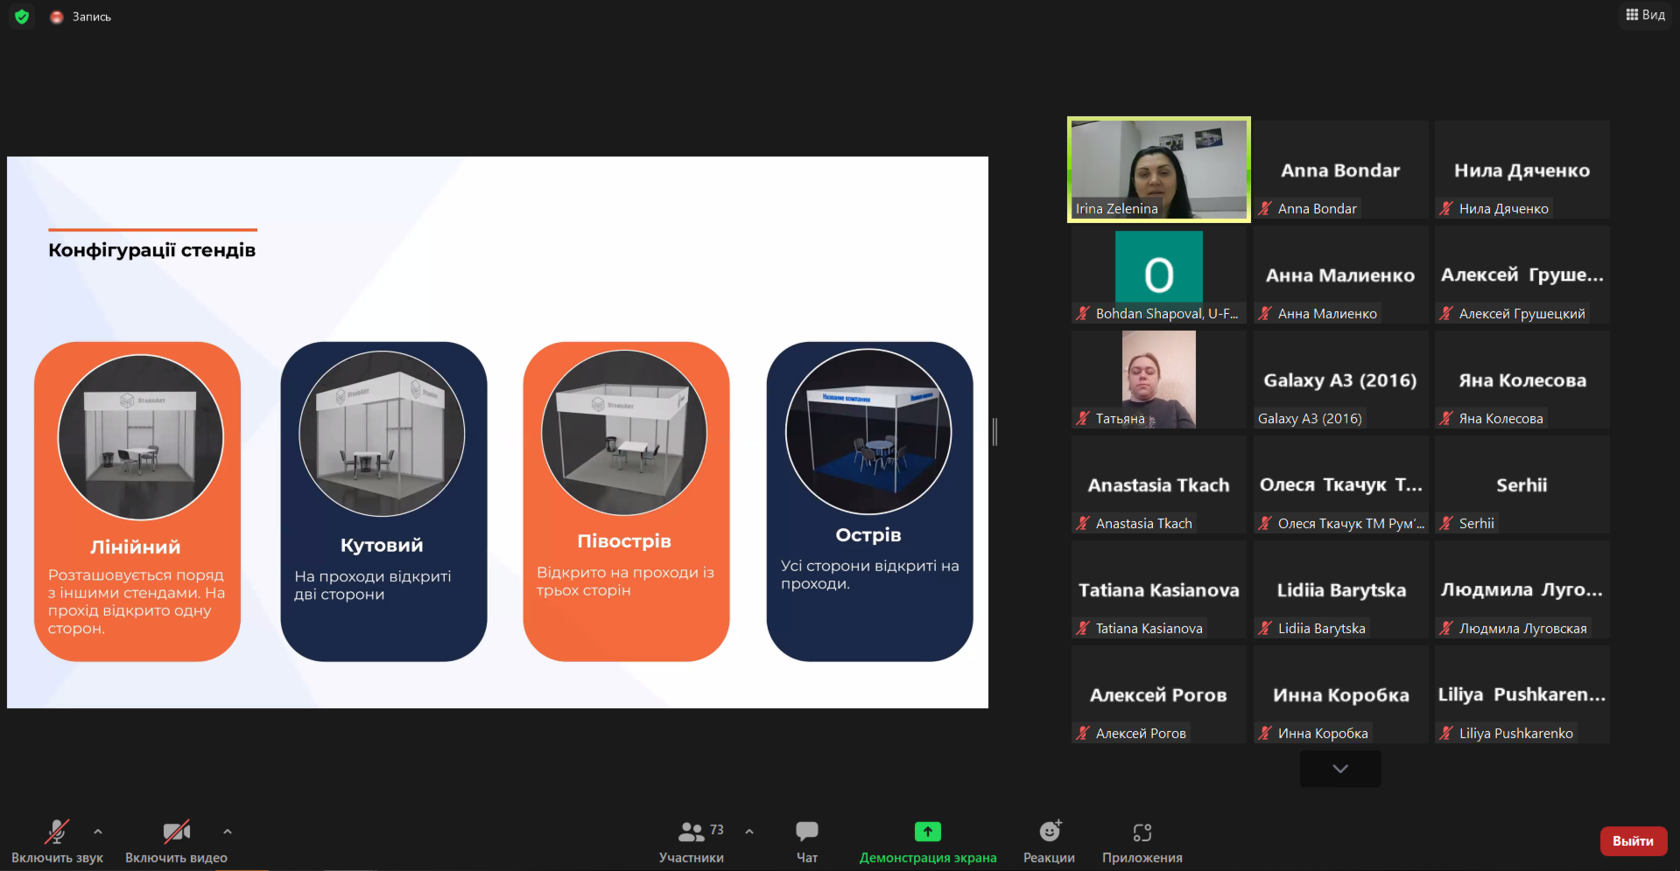The height and width of the screenshot is (871, 1680).
Task: Click the muted mic icon on Liliya Pushkarenko's tile
Action: coord(1446,733)
